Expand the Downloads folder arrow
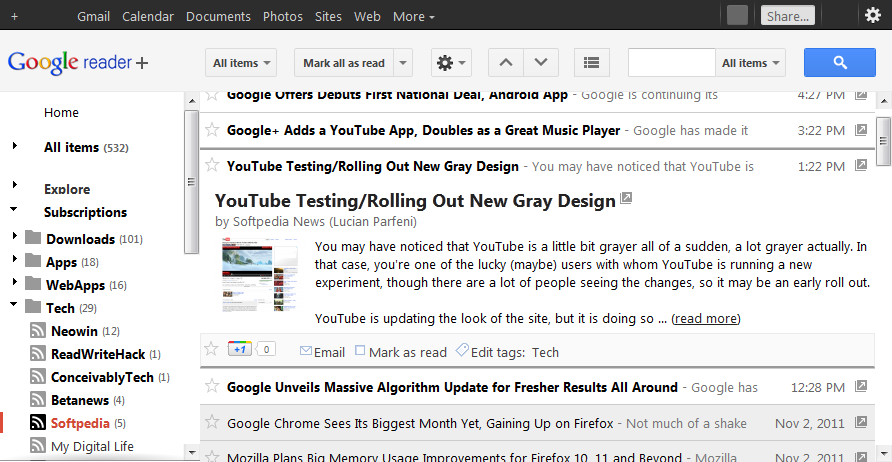 tap(15, 236)
